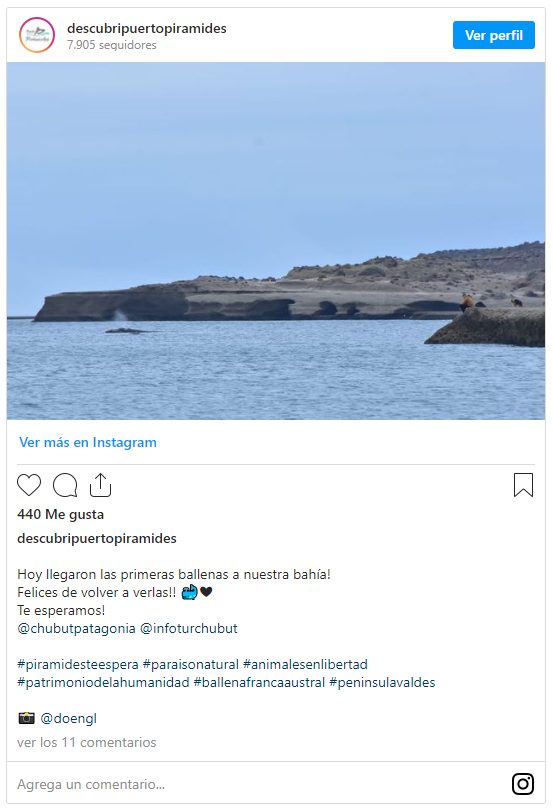
Task: Open the @chubutpatagonia mention
Action: [x=77, y=629]
